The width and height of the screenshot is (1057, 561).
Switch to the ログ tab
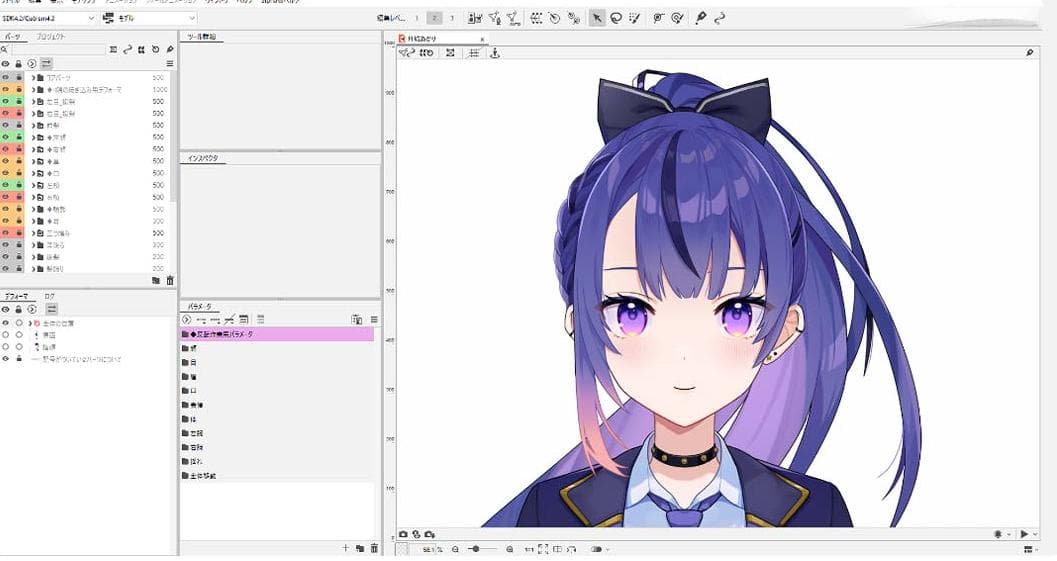pos(49,296)
